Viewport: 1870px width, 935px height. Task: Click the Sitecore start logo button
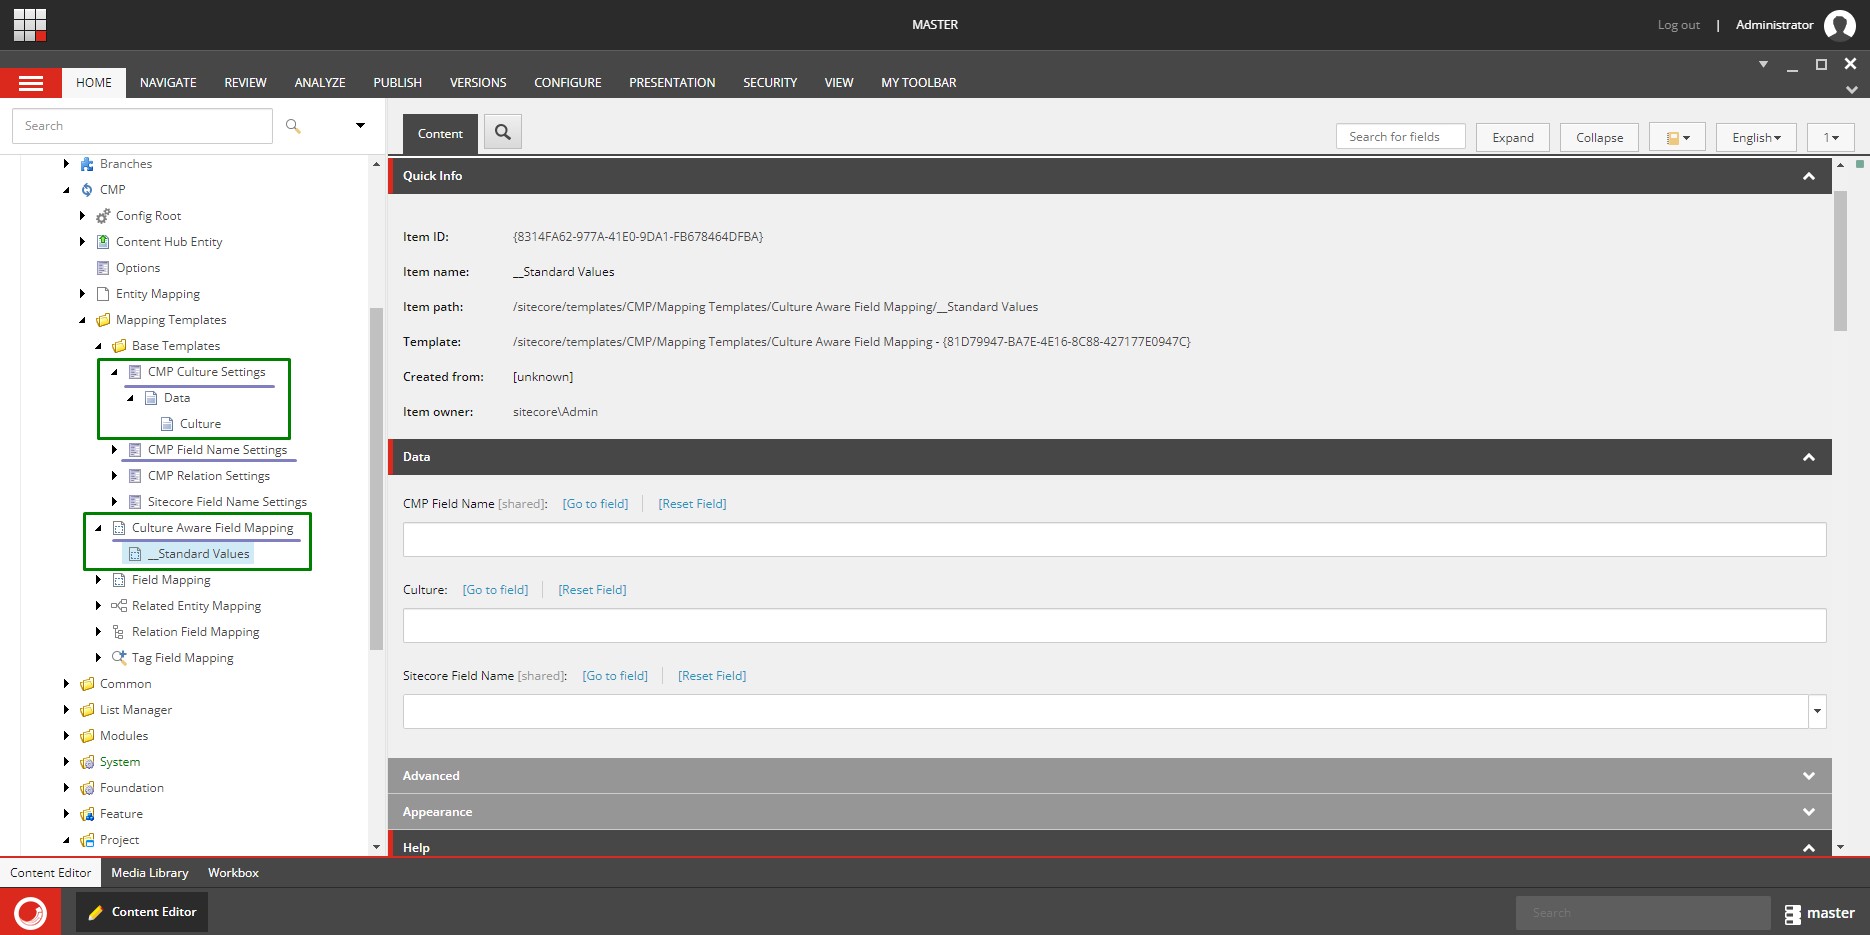point(30,912)
